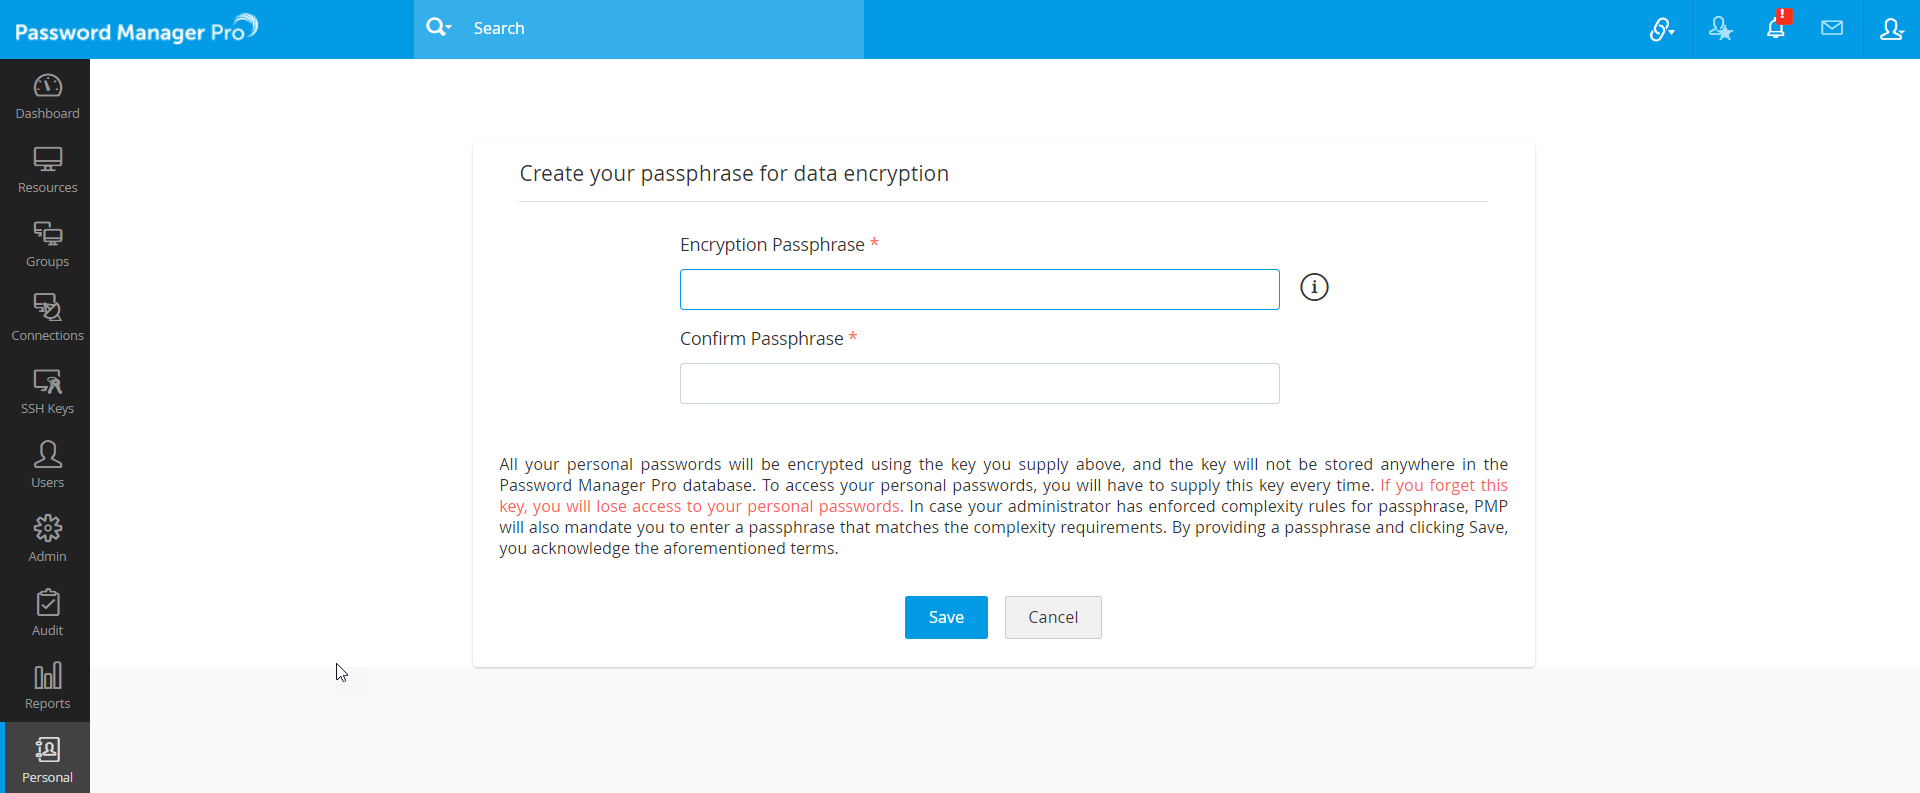Open the Reports section
This screenshot has width=1920, height=793.
click(x=47, y=687)
